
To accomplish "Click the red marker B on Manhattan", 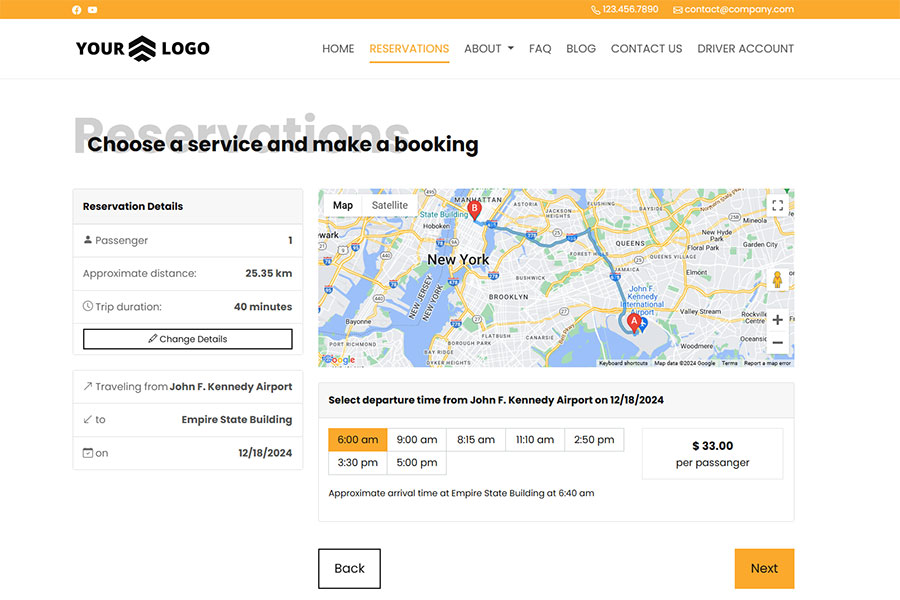I will (474, 210).
